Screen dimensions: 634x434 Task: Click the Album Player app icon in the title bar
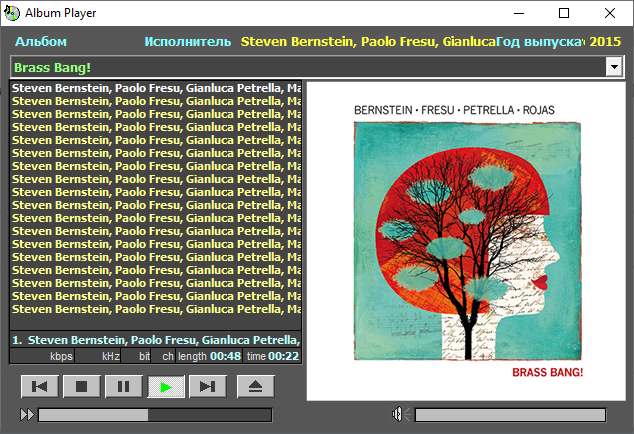tap(12, 13)
